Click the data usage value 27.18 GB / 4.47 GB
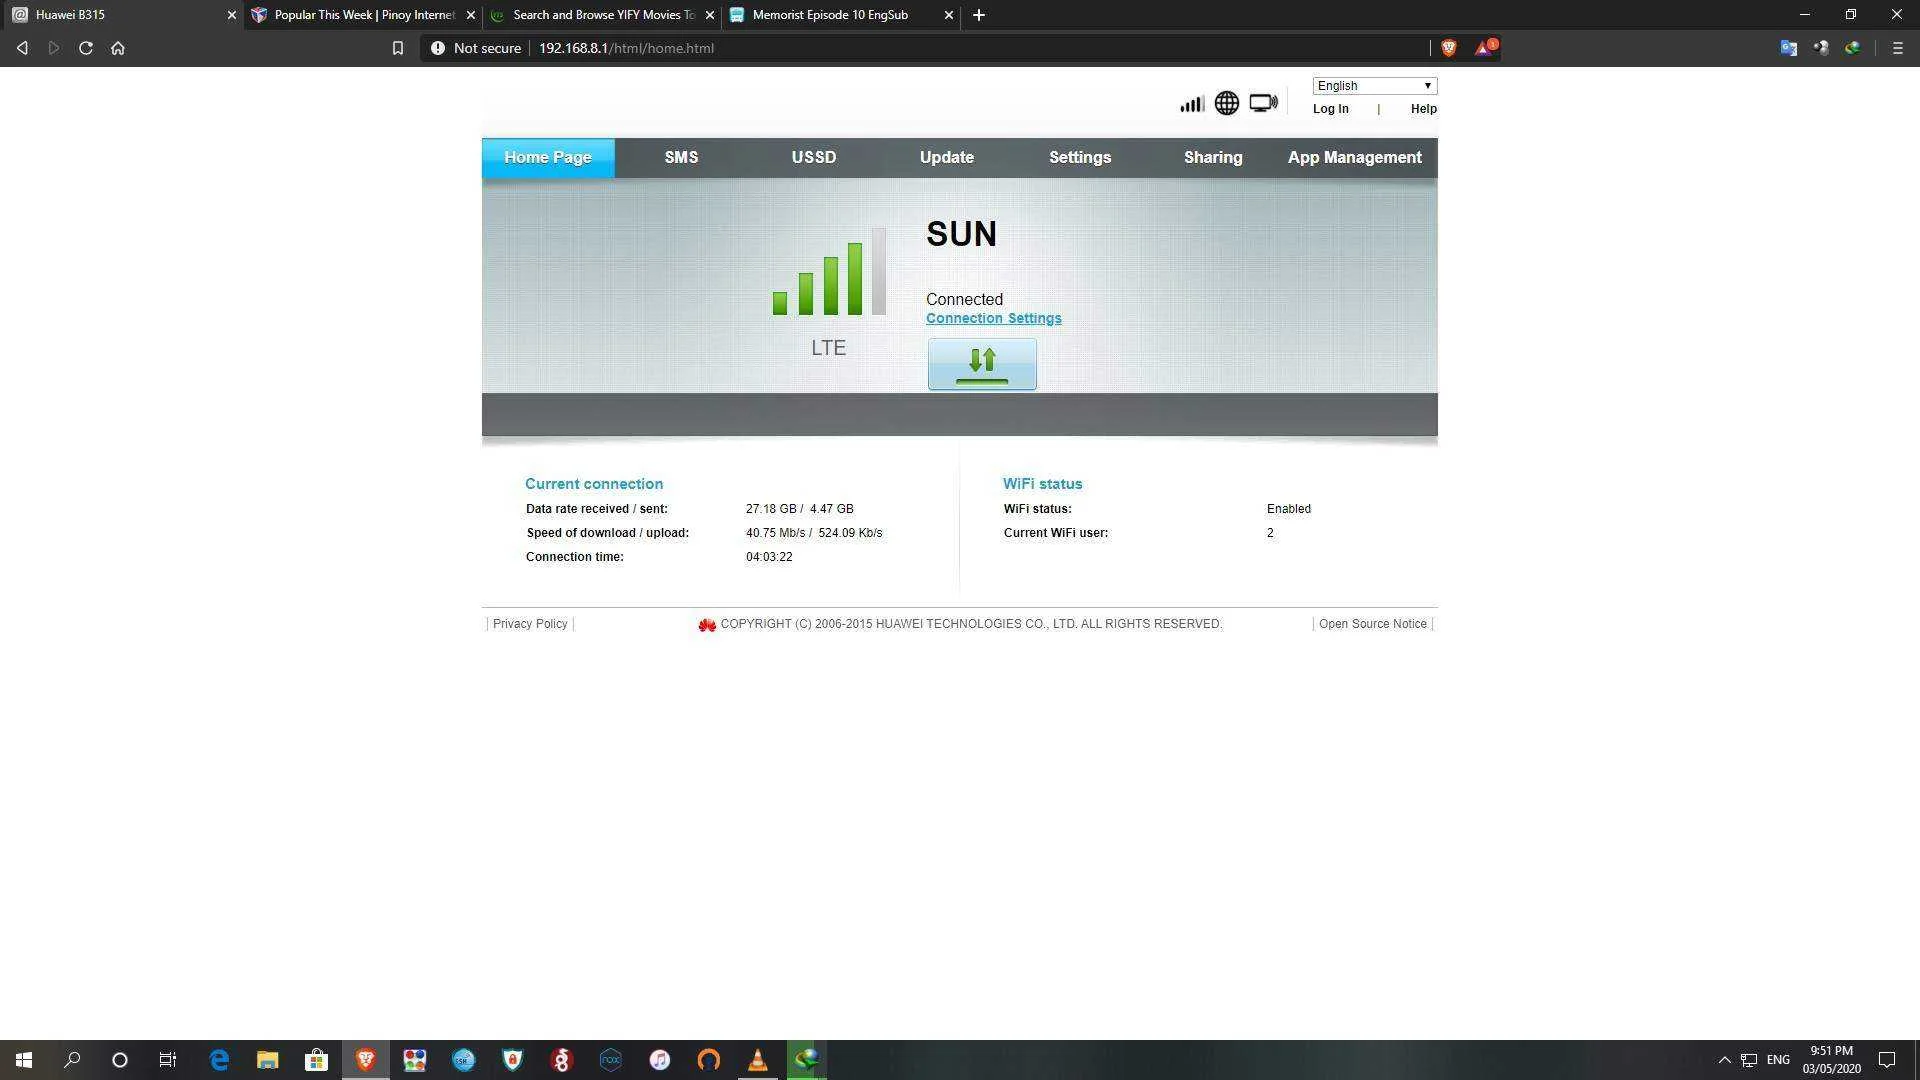1920x1080 pixels. coord(800,509)
